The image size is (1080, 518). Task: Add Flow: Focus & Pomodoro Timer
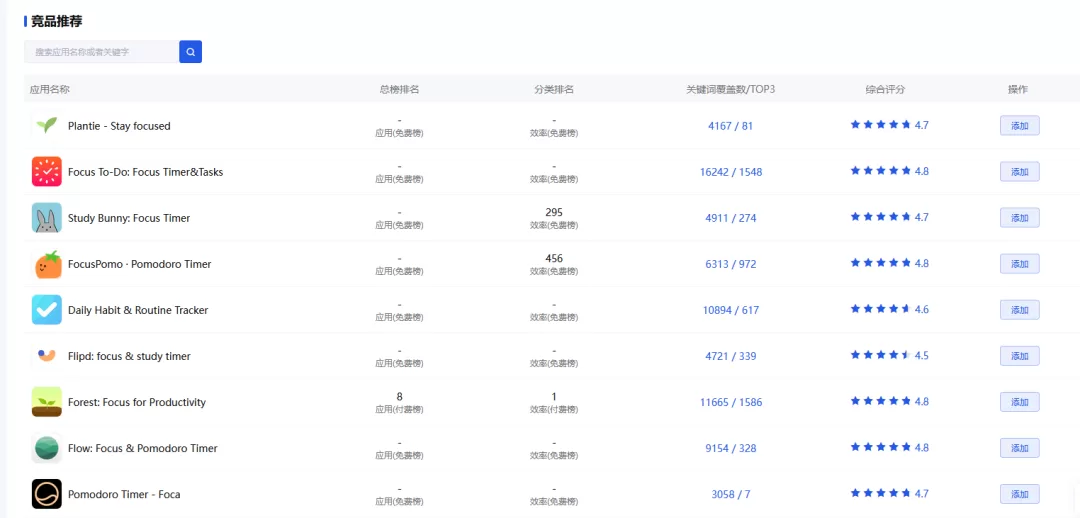(x=1019, y=448)
